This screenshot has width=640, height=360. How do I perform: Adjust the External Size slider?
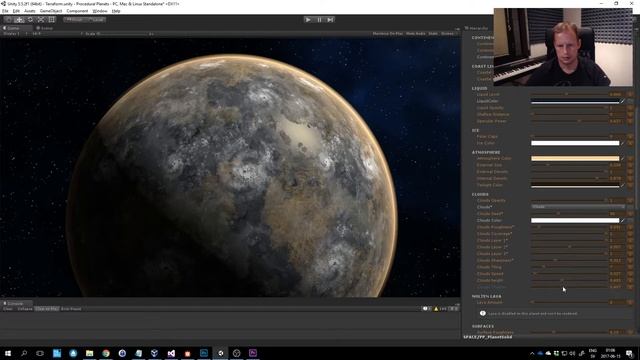pyautogui.click(x=569, y=165)
